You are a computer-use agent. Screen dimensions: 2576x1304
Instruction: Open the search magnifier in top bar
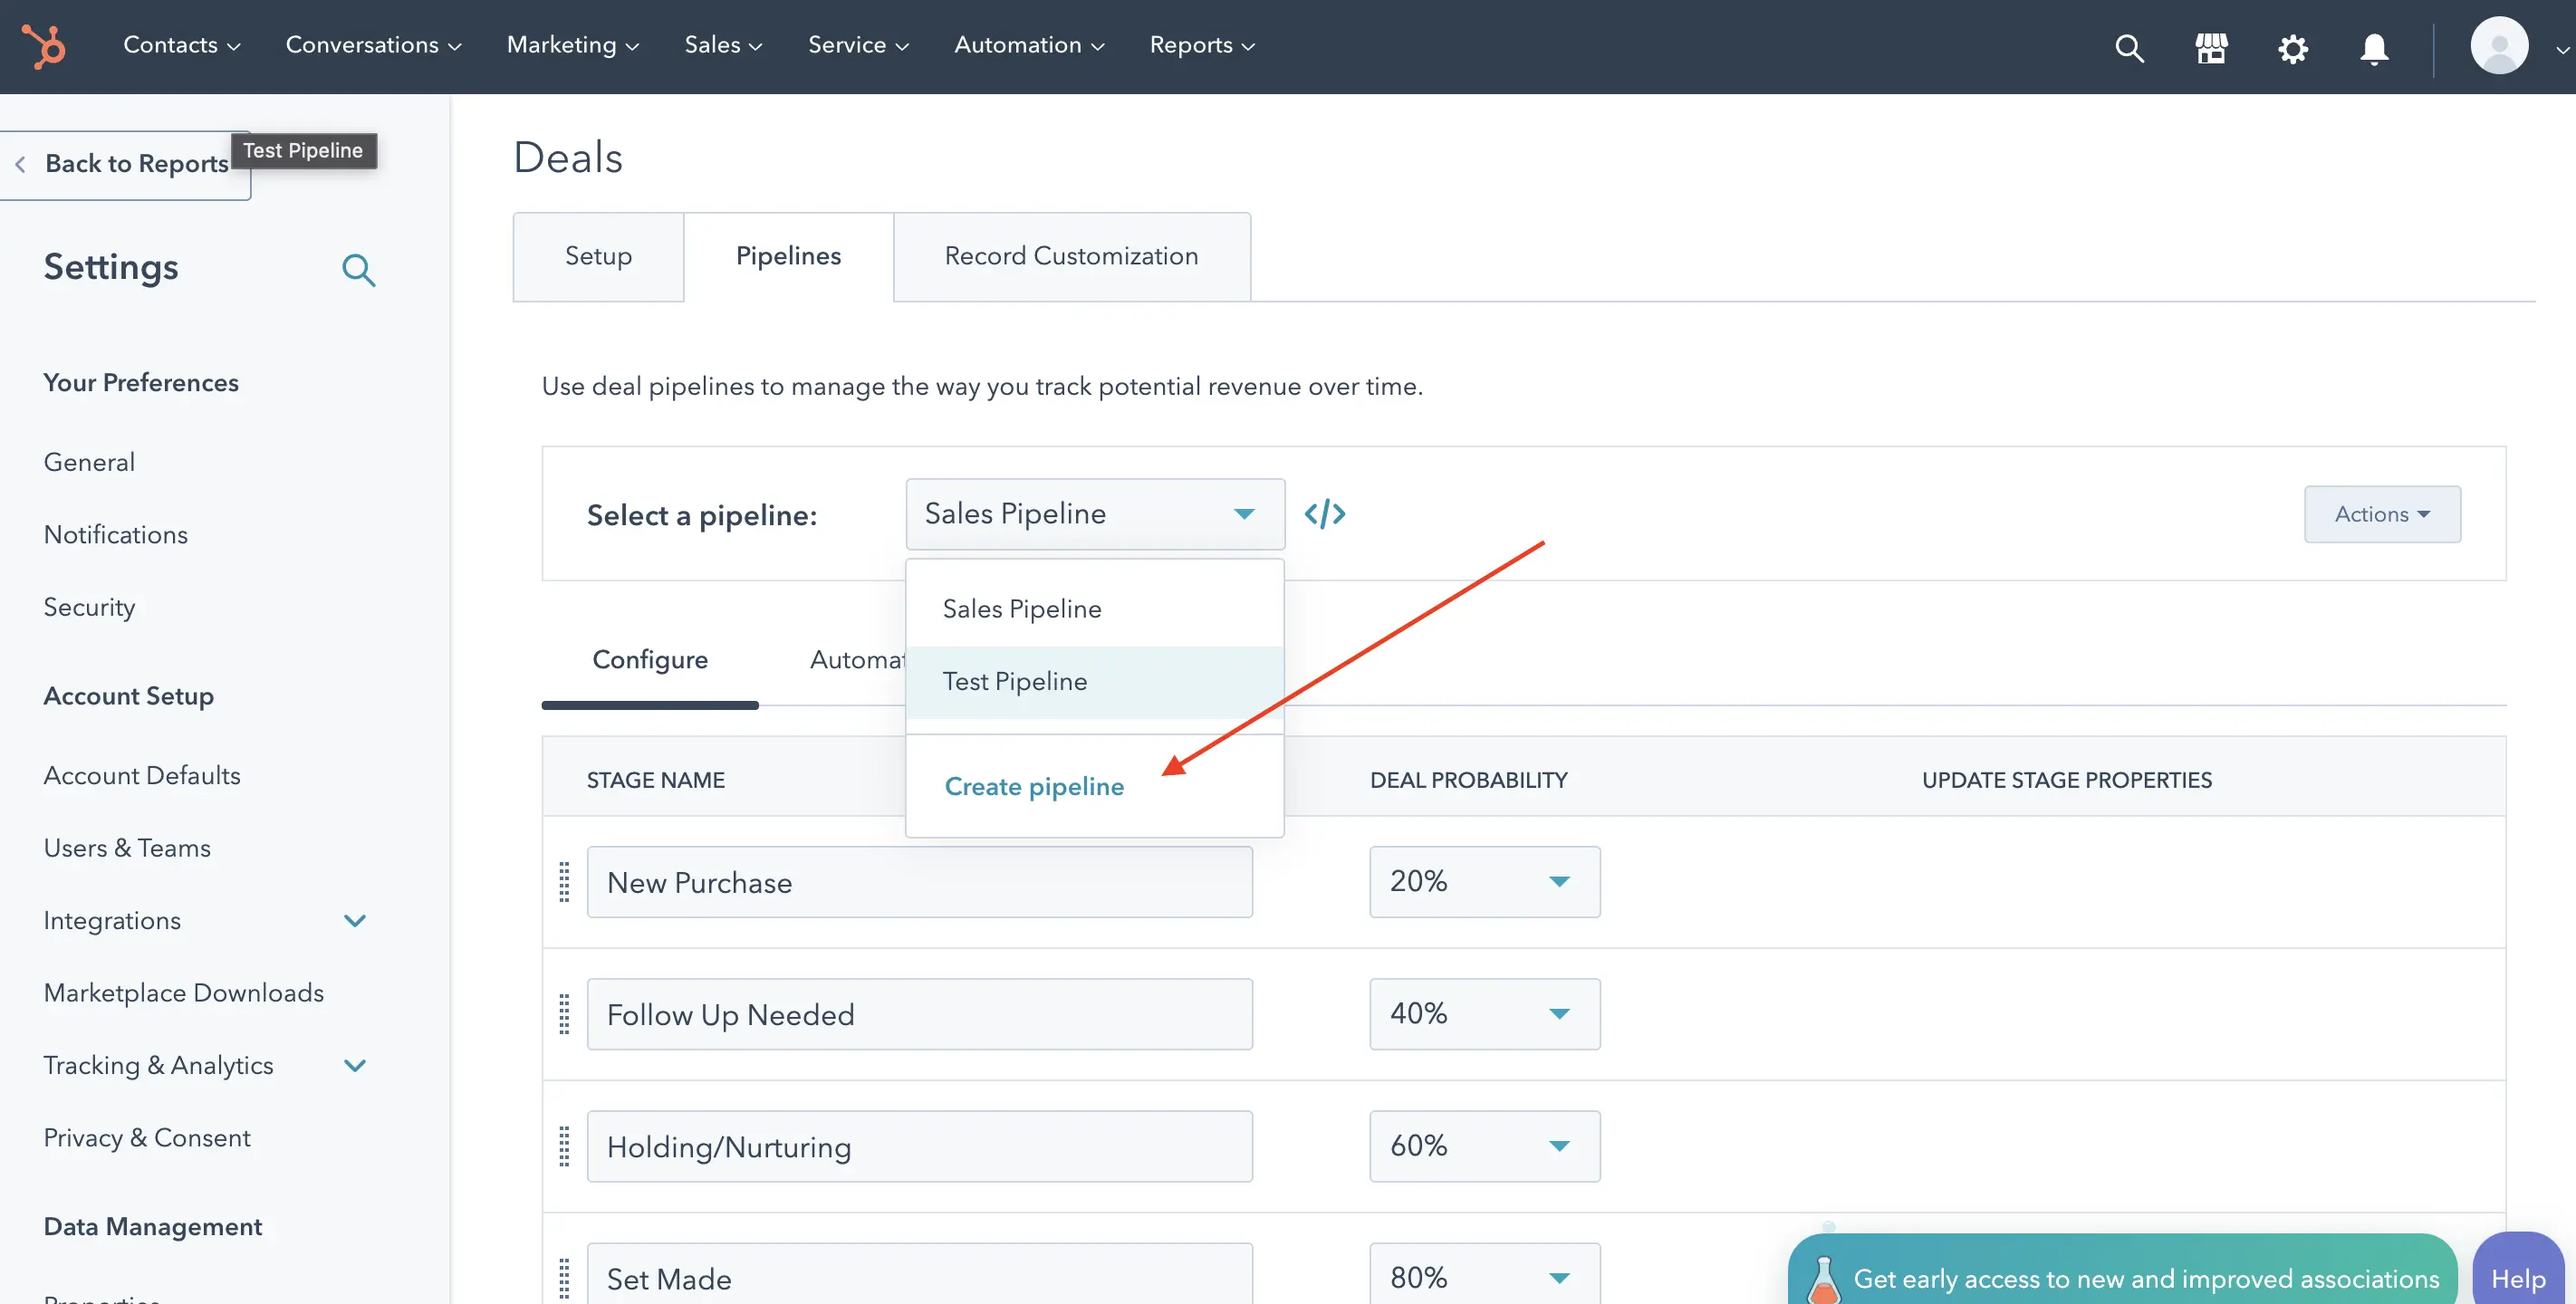coord(2129,47)
